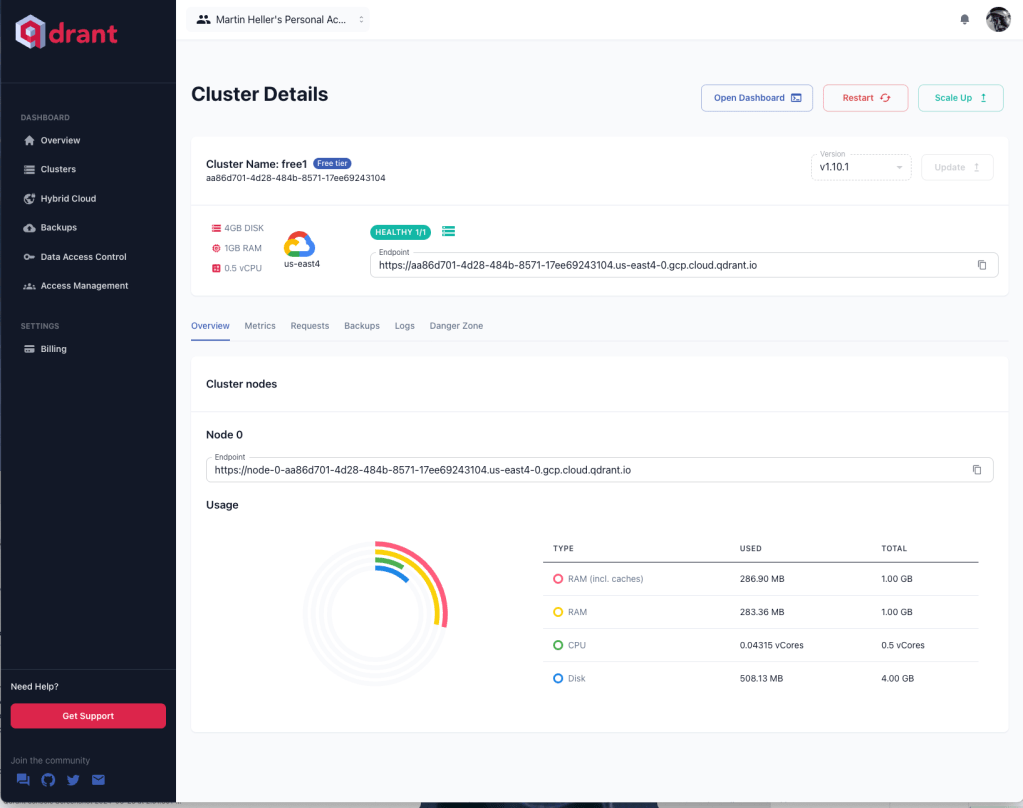Click the 4GB DISK icon
The image size is (1023, 808).
pyautogui.click(x=216, y=228)
